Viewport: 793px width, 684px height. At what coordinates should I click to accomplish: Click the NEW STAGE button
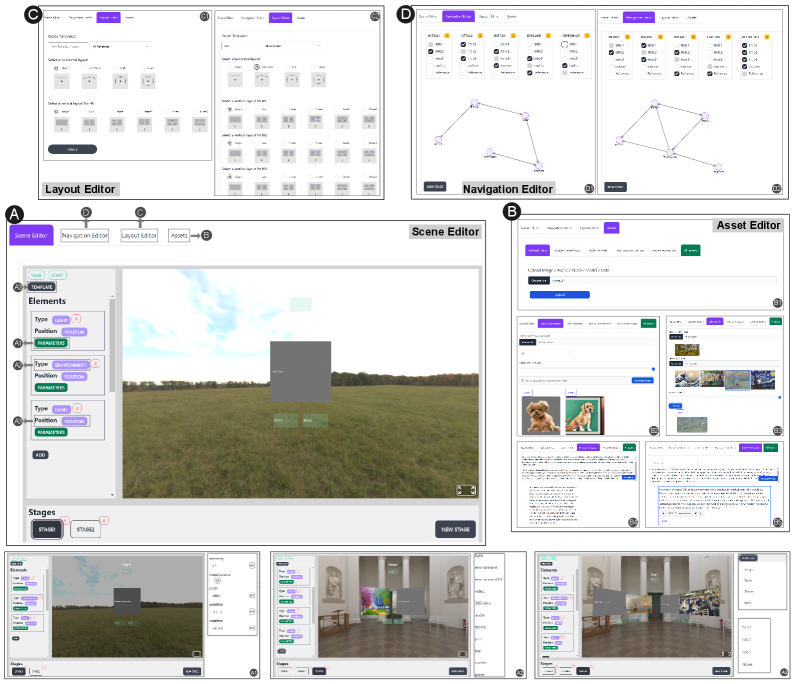455,529
